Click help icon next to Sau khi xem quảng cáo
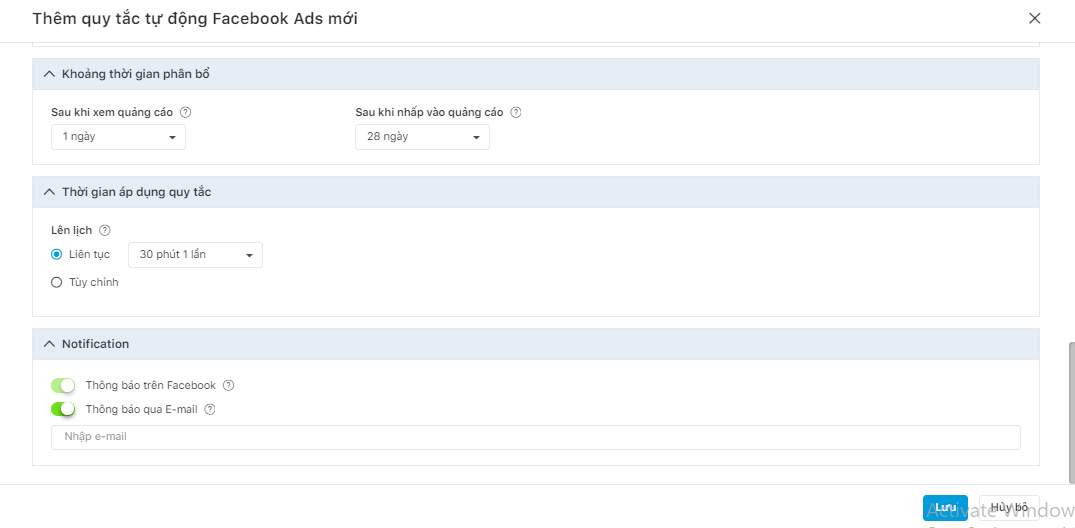Viewport: 1075px width, 528px height. pos(185,112)
